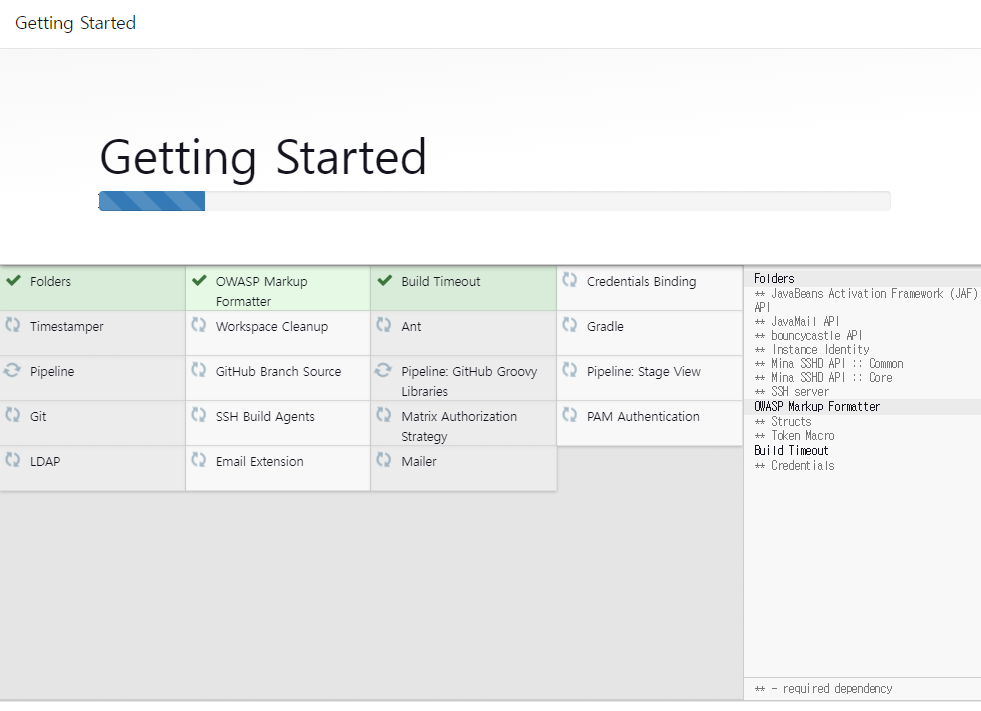Click the Mina SSHD API :: Core entry
981x711 pixels.
[823, 377]
